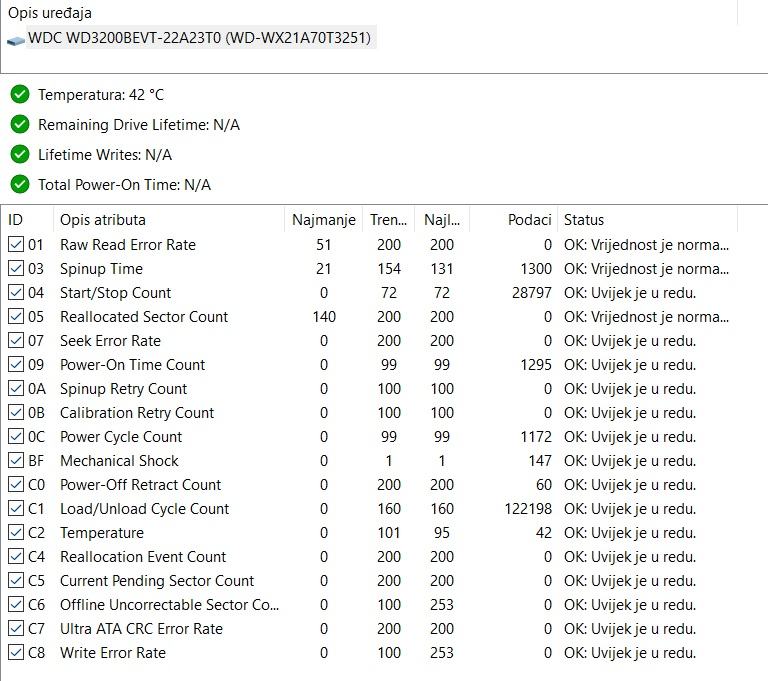
Task: Click the Spinup Time status OK text
Action: [x=646, y=268]
